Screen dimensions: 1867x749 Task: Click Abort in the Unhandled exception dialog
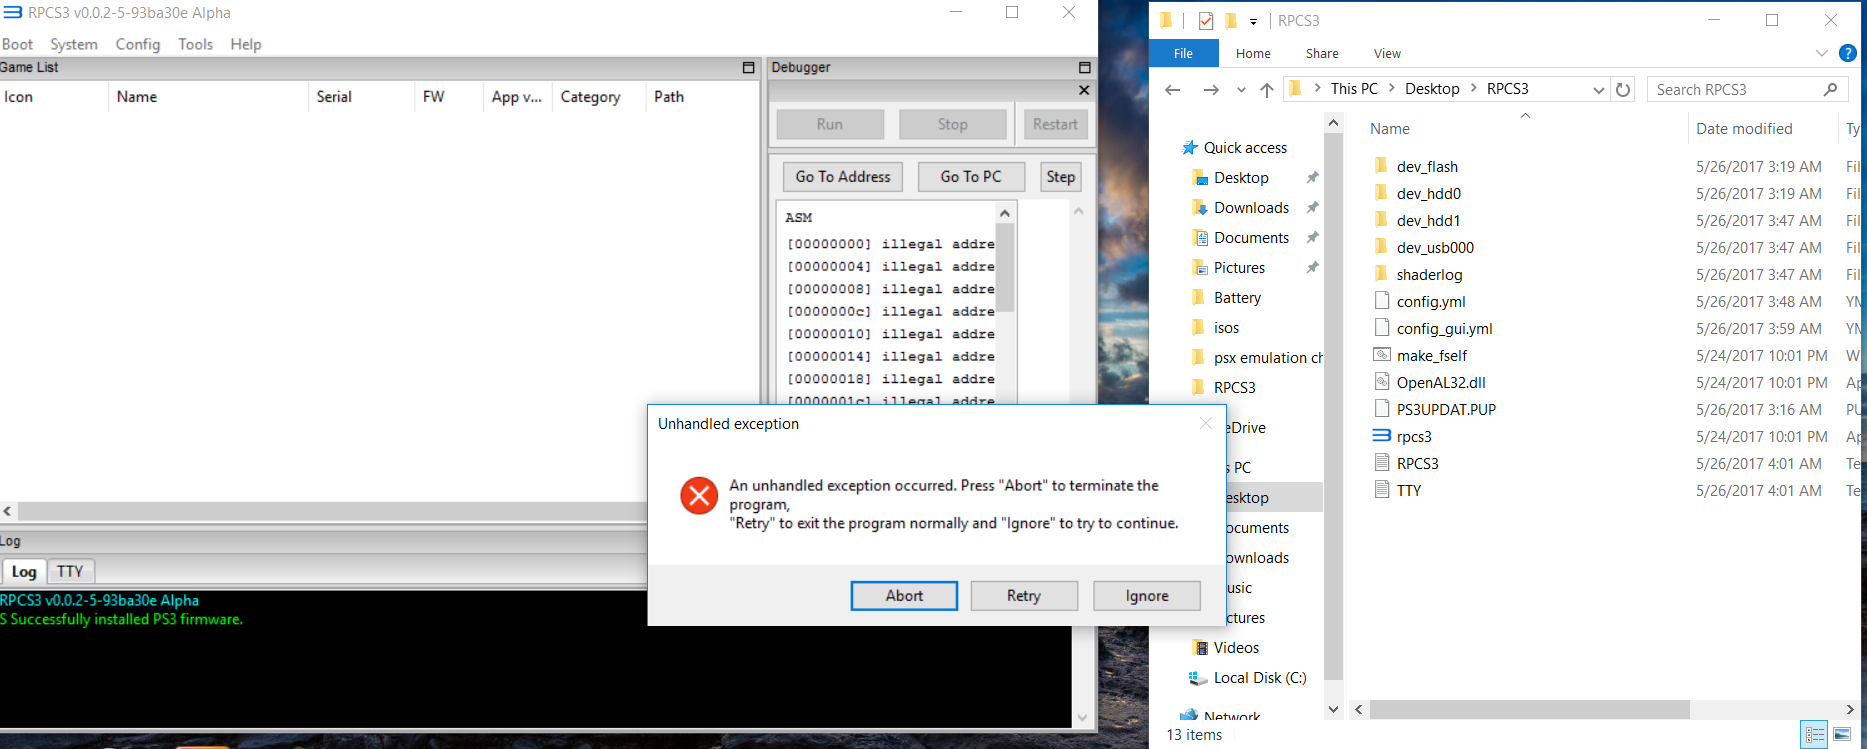pyautogui.click(x=904, y=595)
